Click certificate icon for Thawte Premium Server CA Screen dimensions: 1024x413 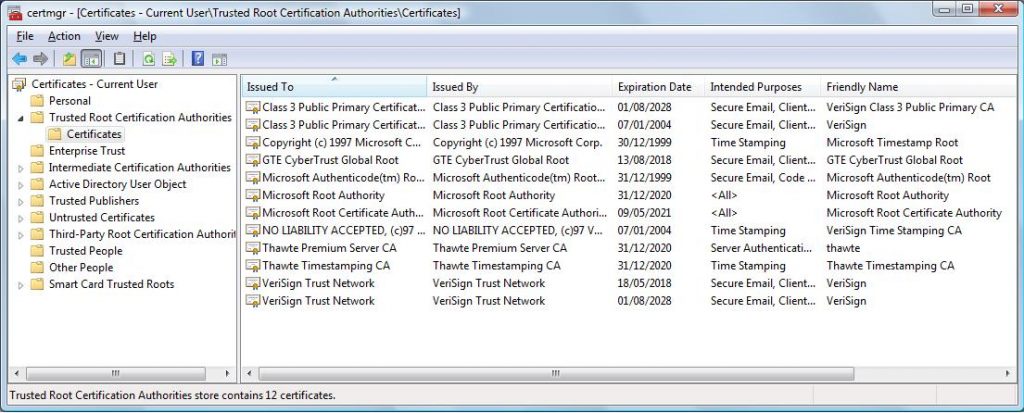(253, 248)
